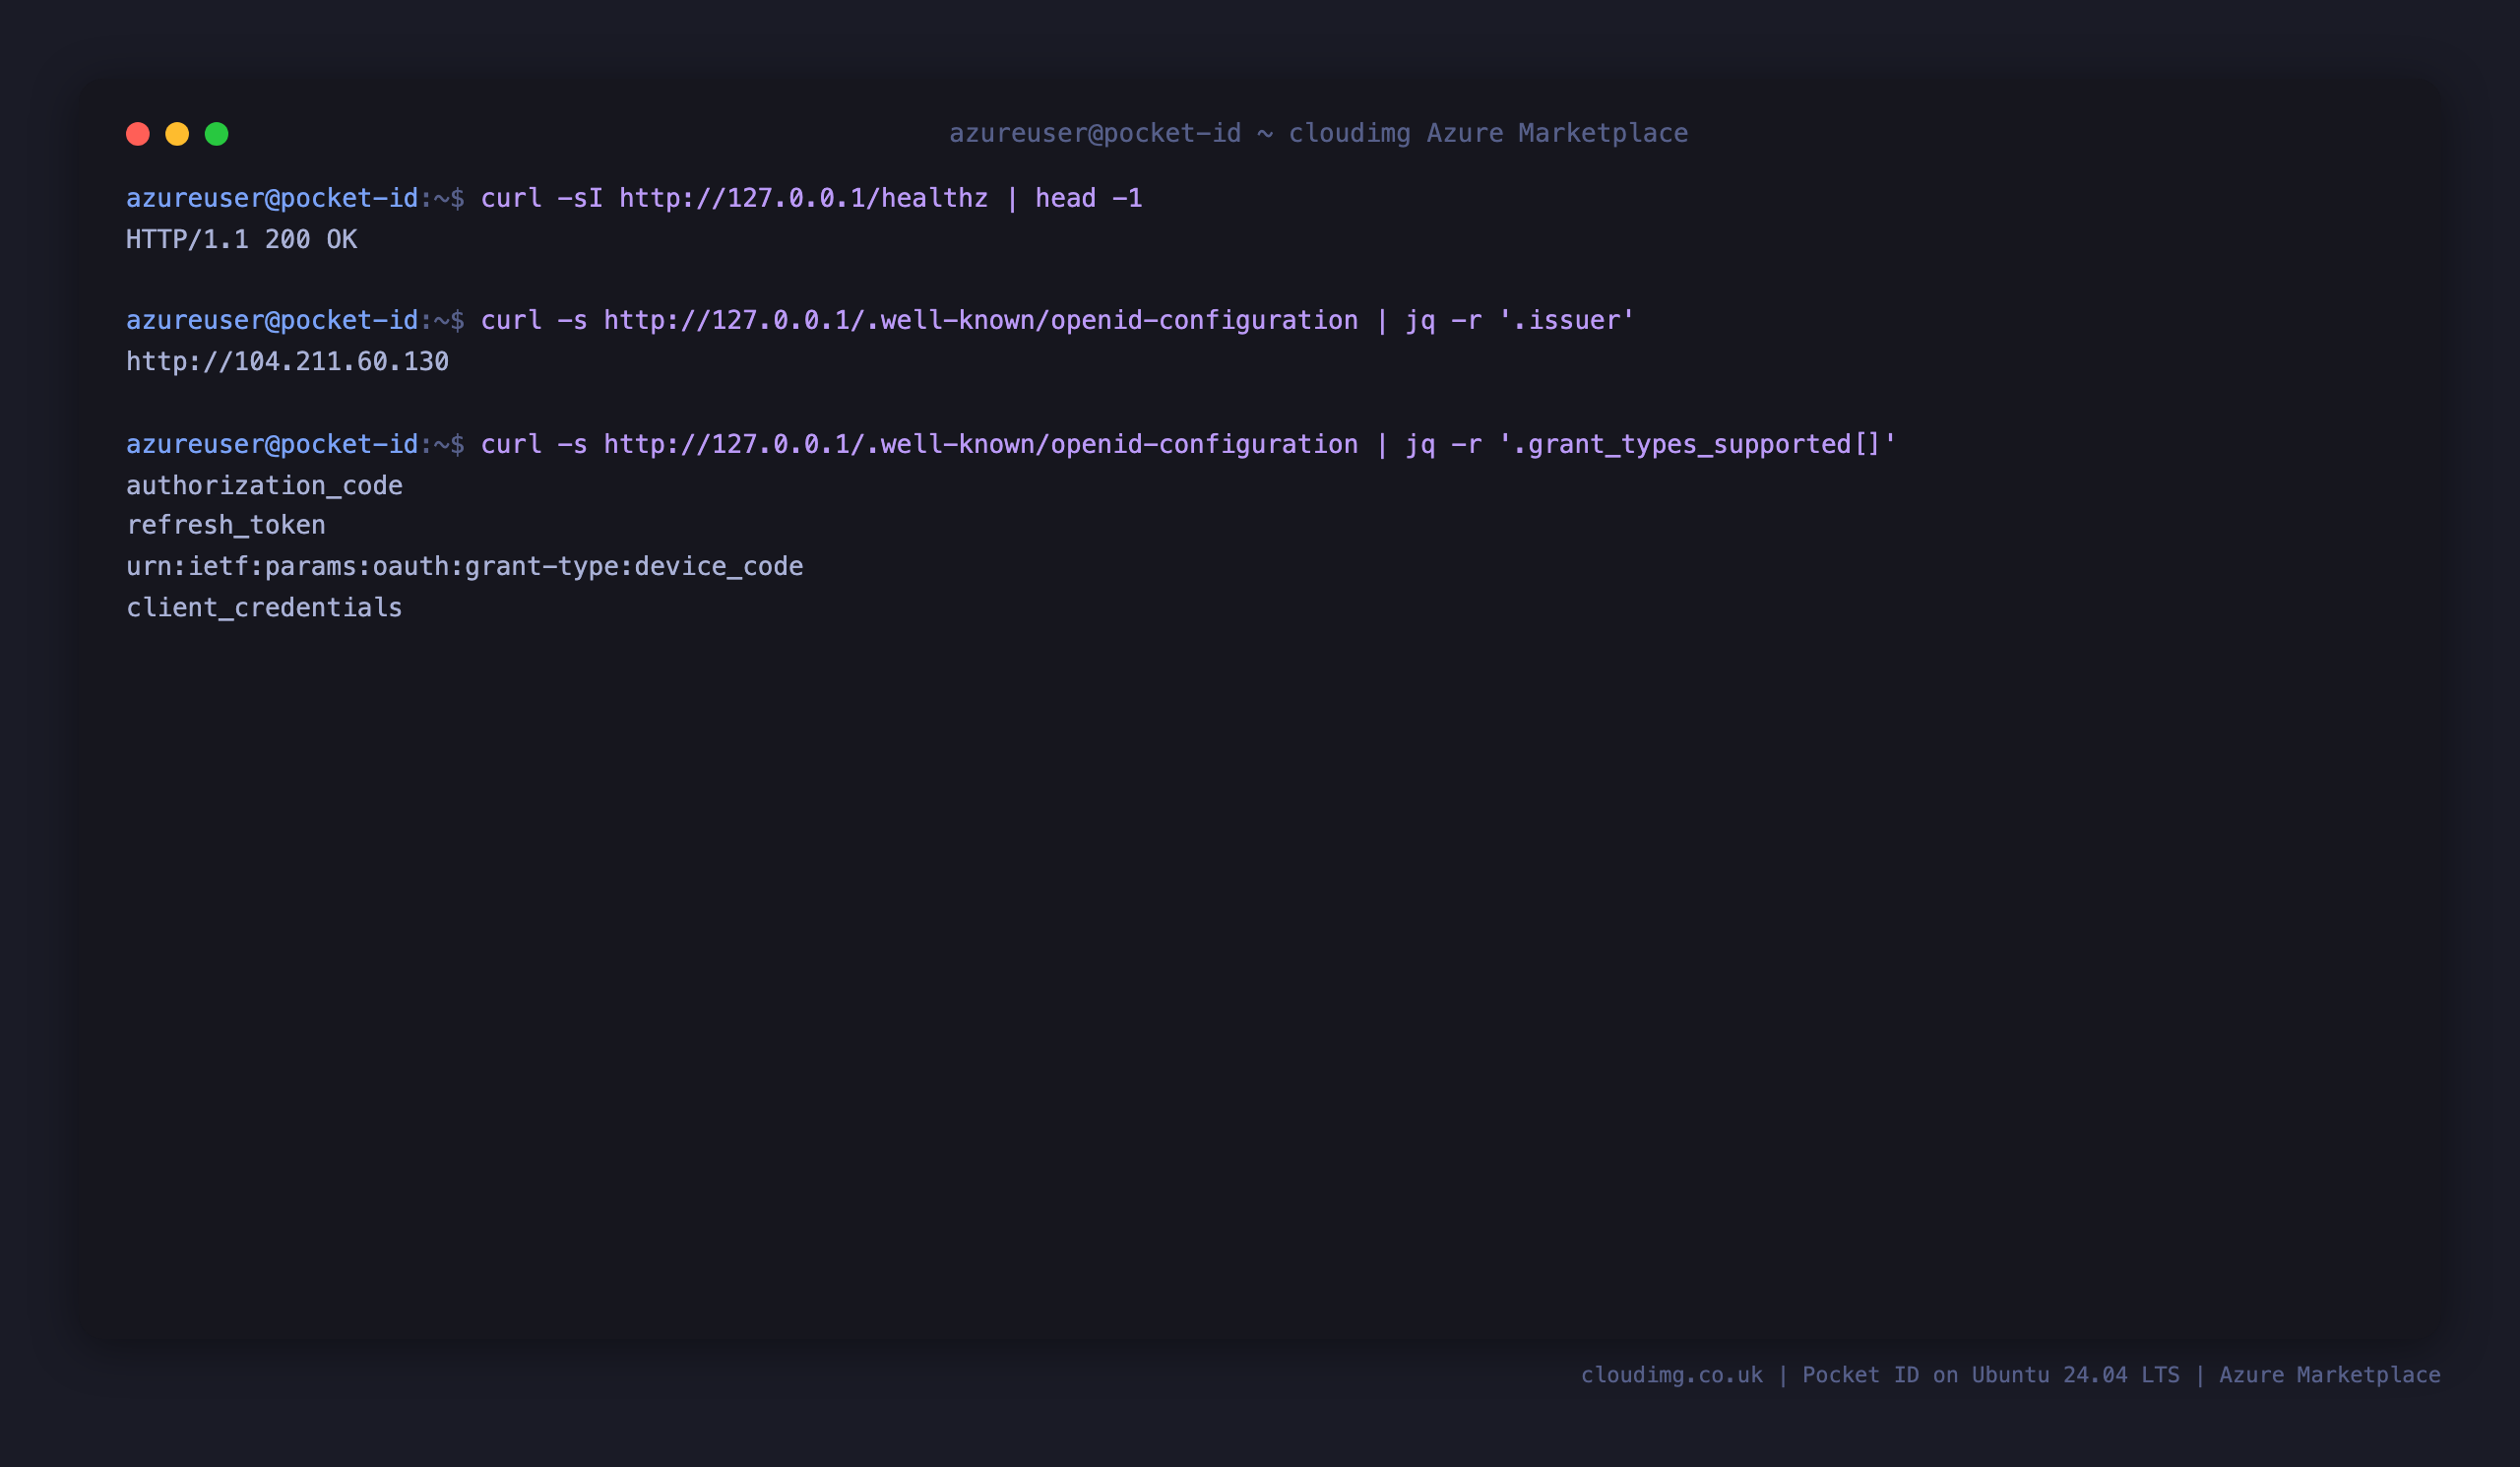
Task: Click the yellow minimize window dot
Action: [x=177, y=134]
